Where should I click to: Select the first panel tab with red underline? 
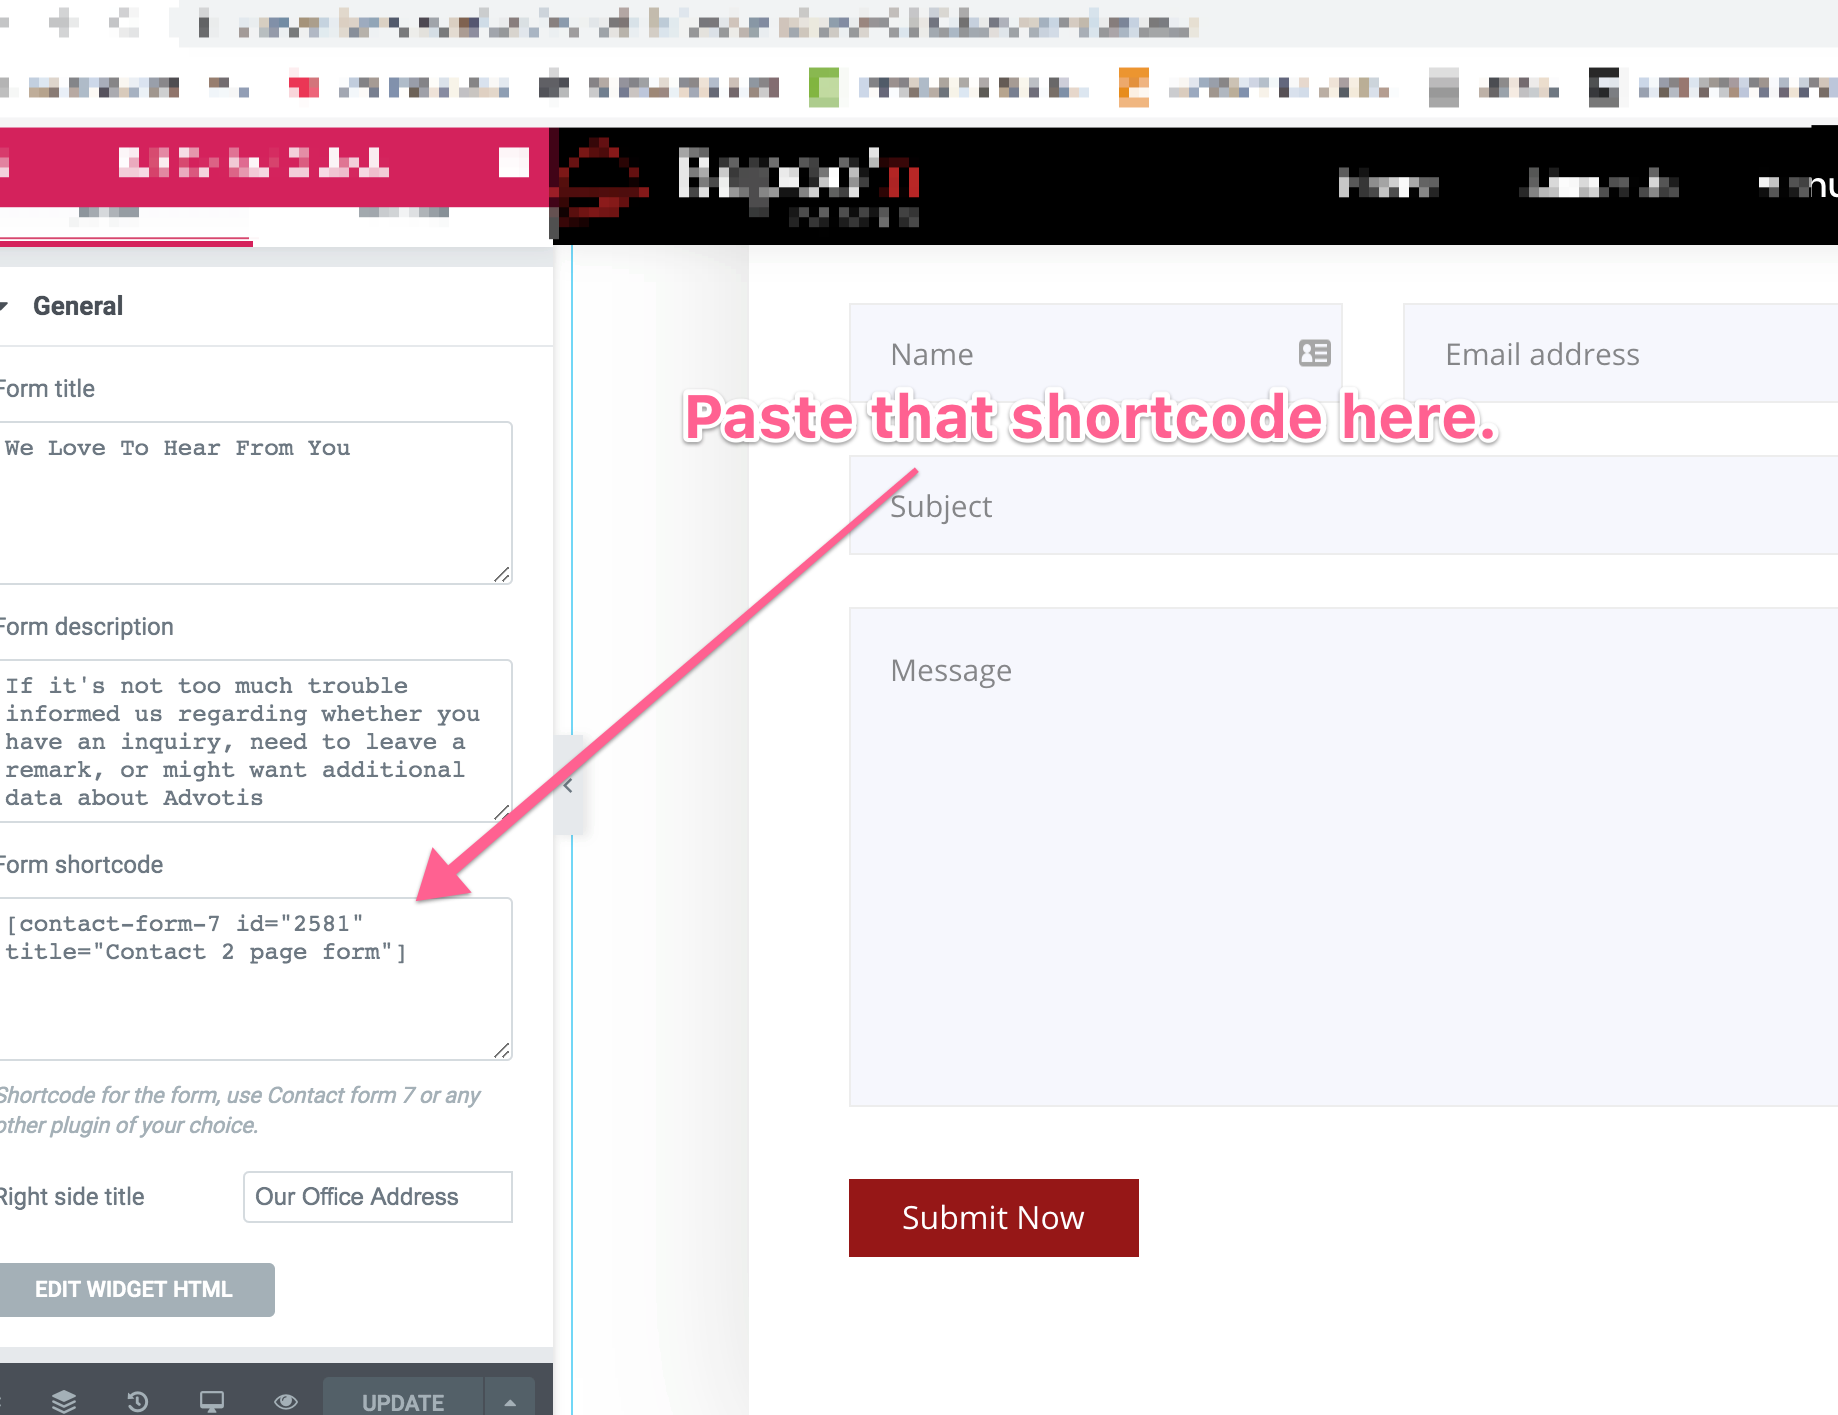click(x=108, y=214)
